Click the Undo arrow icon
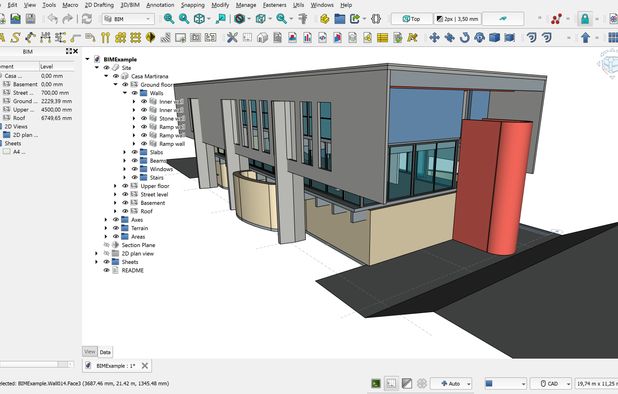This screenshot has height=394, width=618. coord(52,19)
